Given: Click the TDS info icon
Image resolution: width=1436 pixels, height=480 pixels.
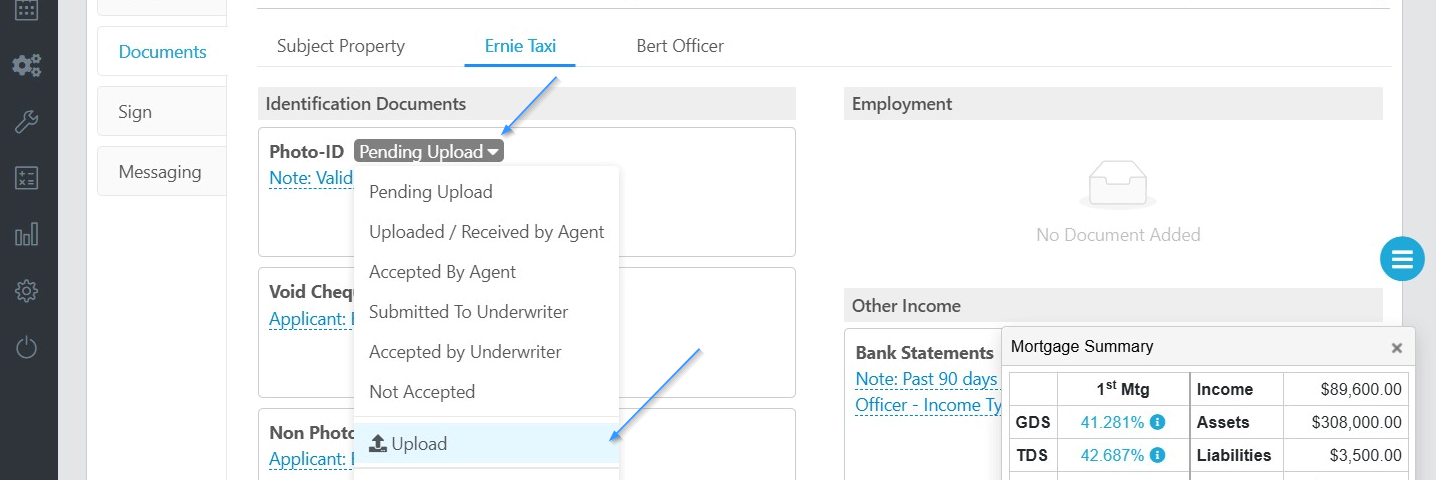Looking at the screenshot, I should tap(1157, 455).
